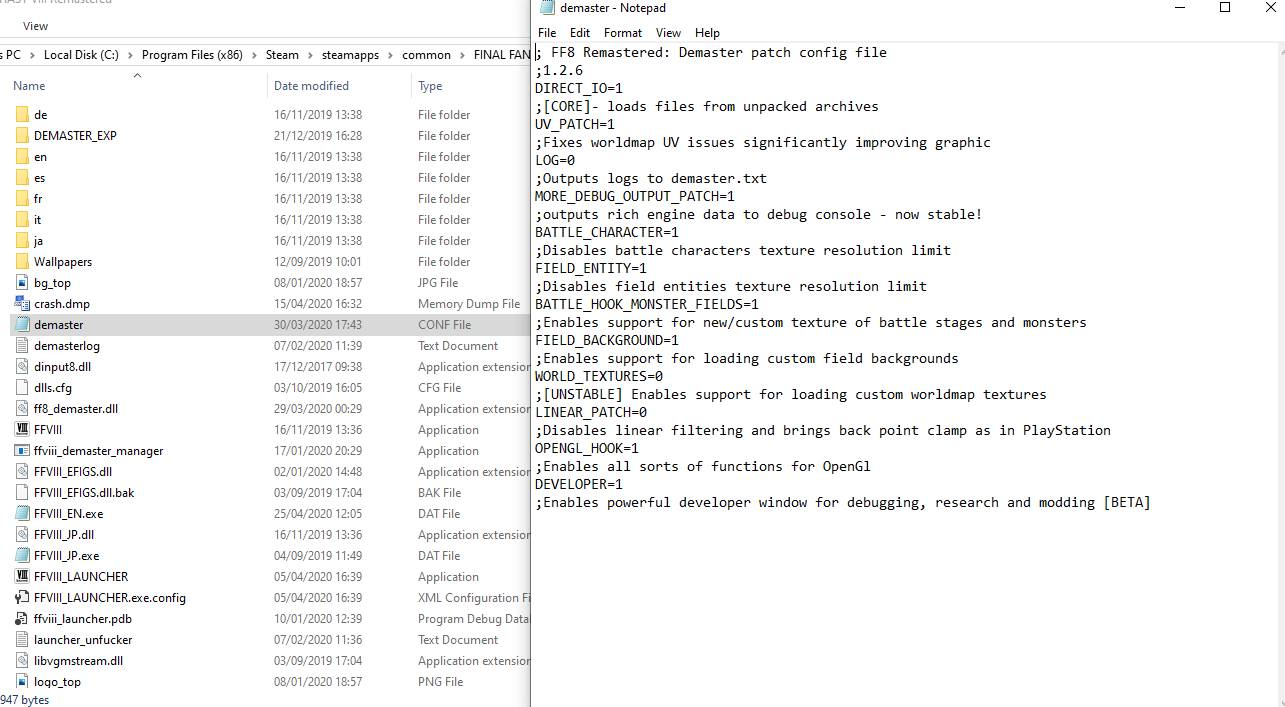Click the FFVIII_LAUNCHER.exe.config file icon

(x=22, y=597)
